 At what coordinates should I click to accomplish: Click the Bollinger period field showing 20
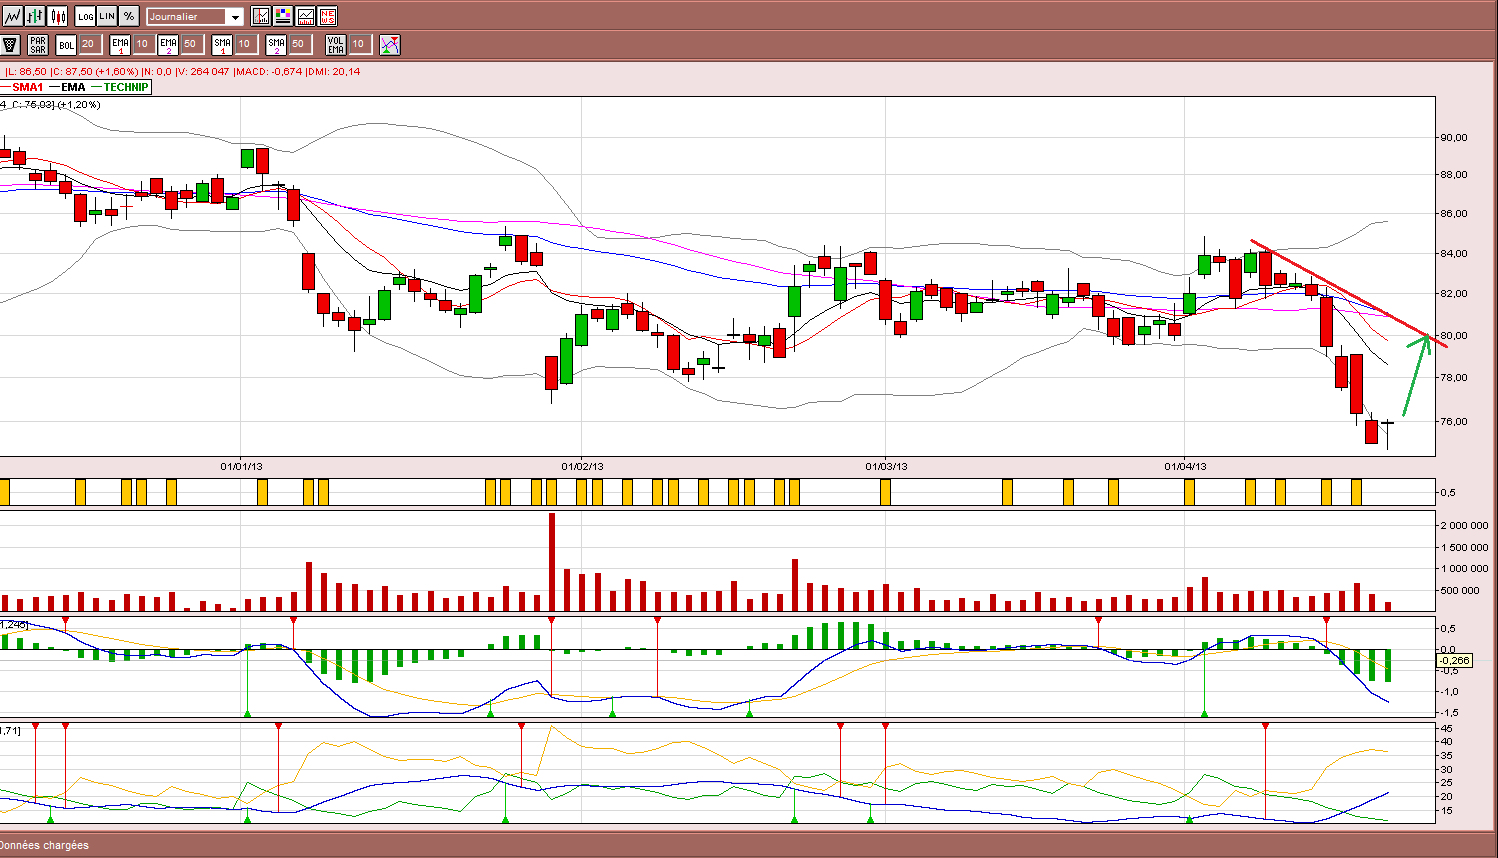90,44
